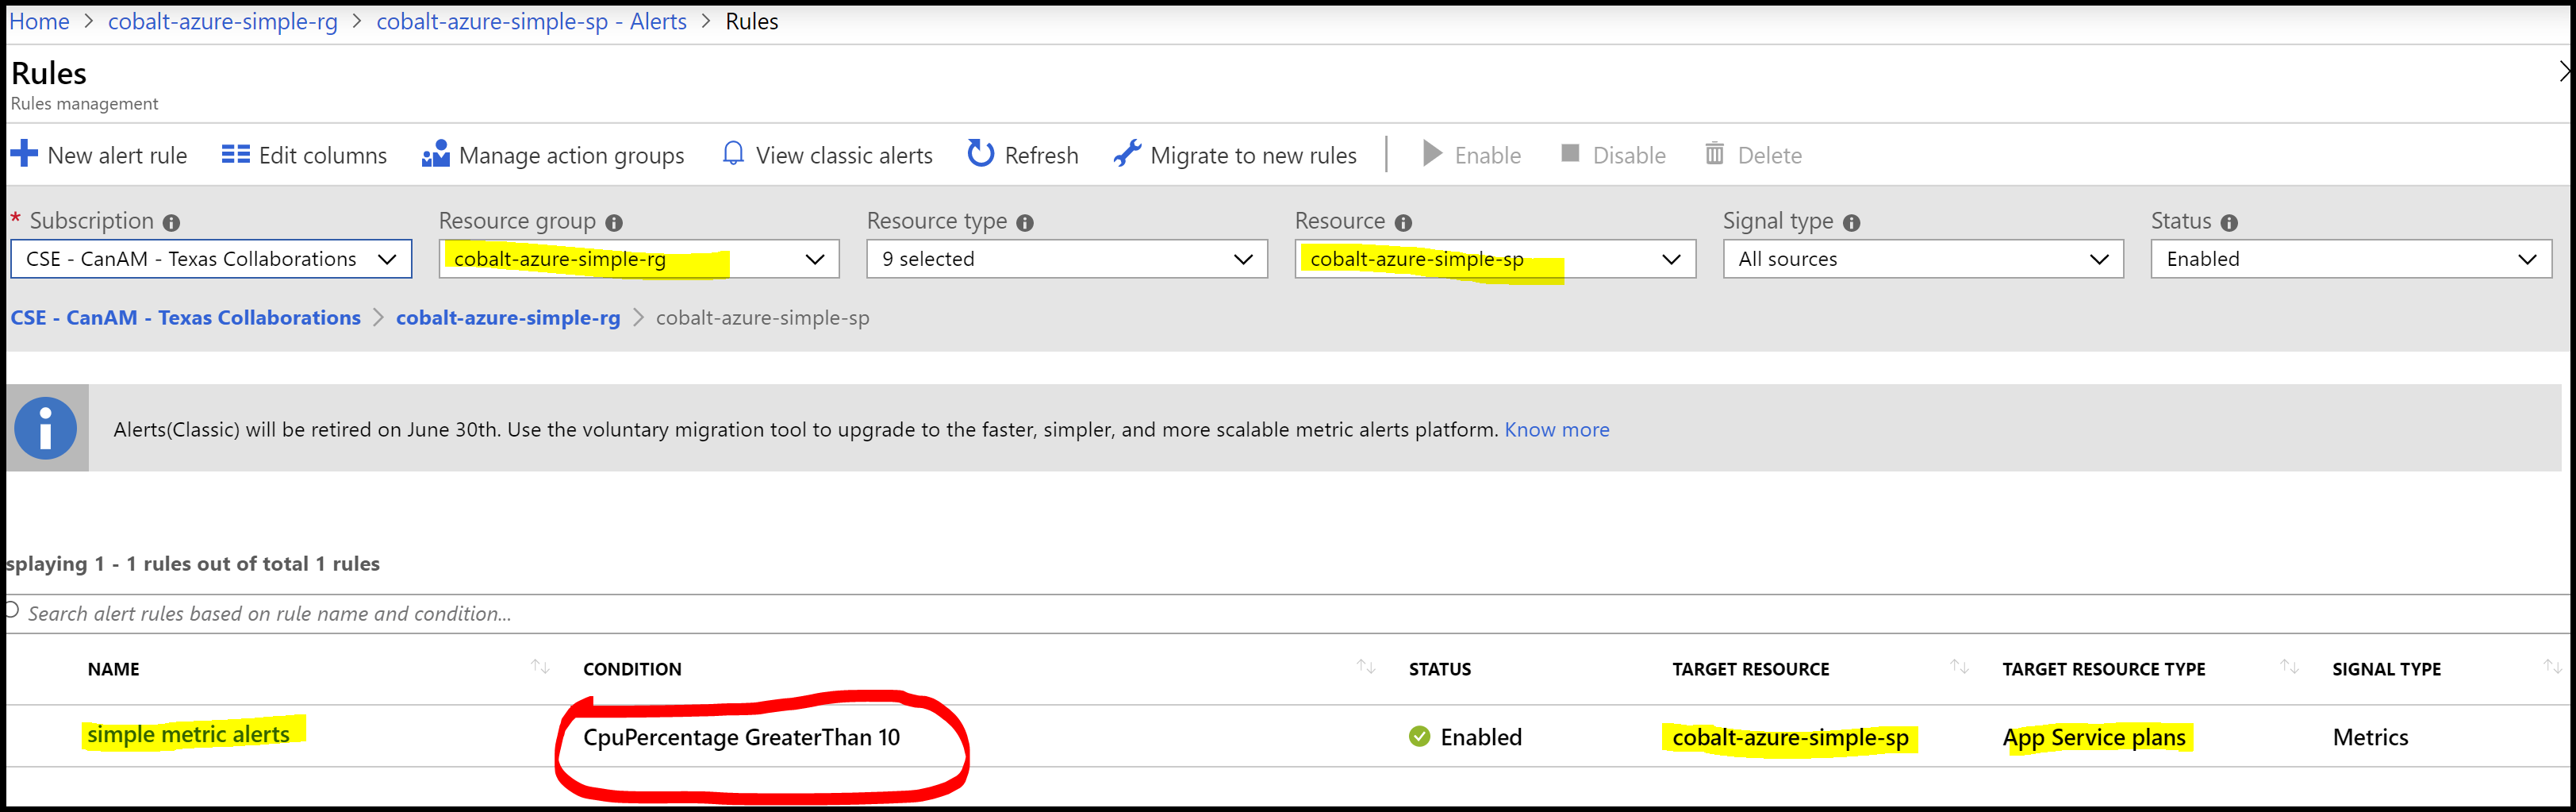
Task: Click in the search alert rules field
Action: pos(1287,613)
